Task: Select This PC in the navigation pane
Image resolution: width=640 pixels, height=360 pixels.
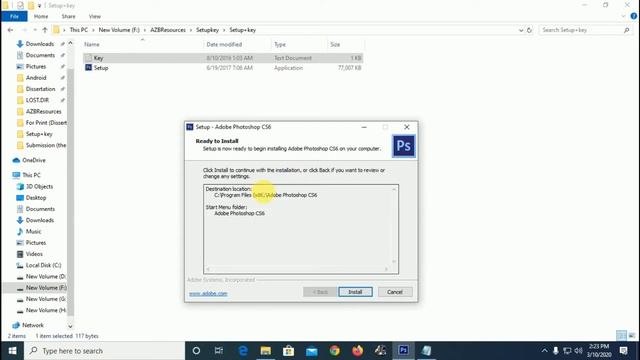Action: 31,175
